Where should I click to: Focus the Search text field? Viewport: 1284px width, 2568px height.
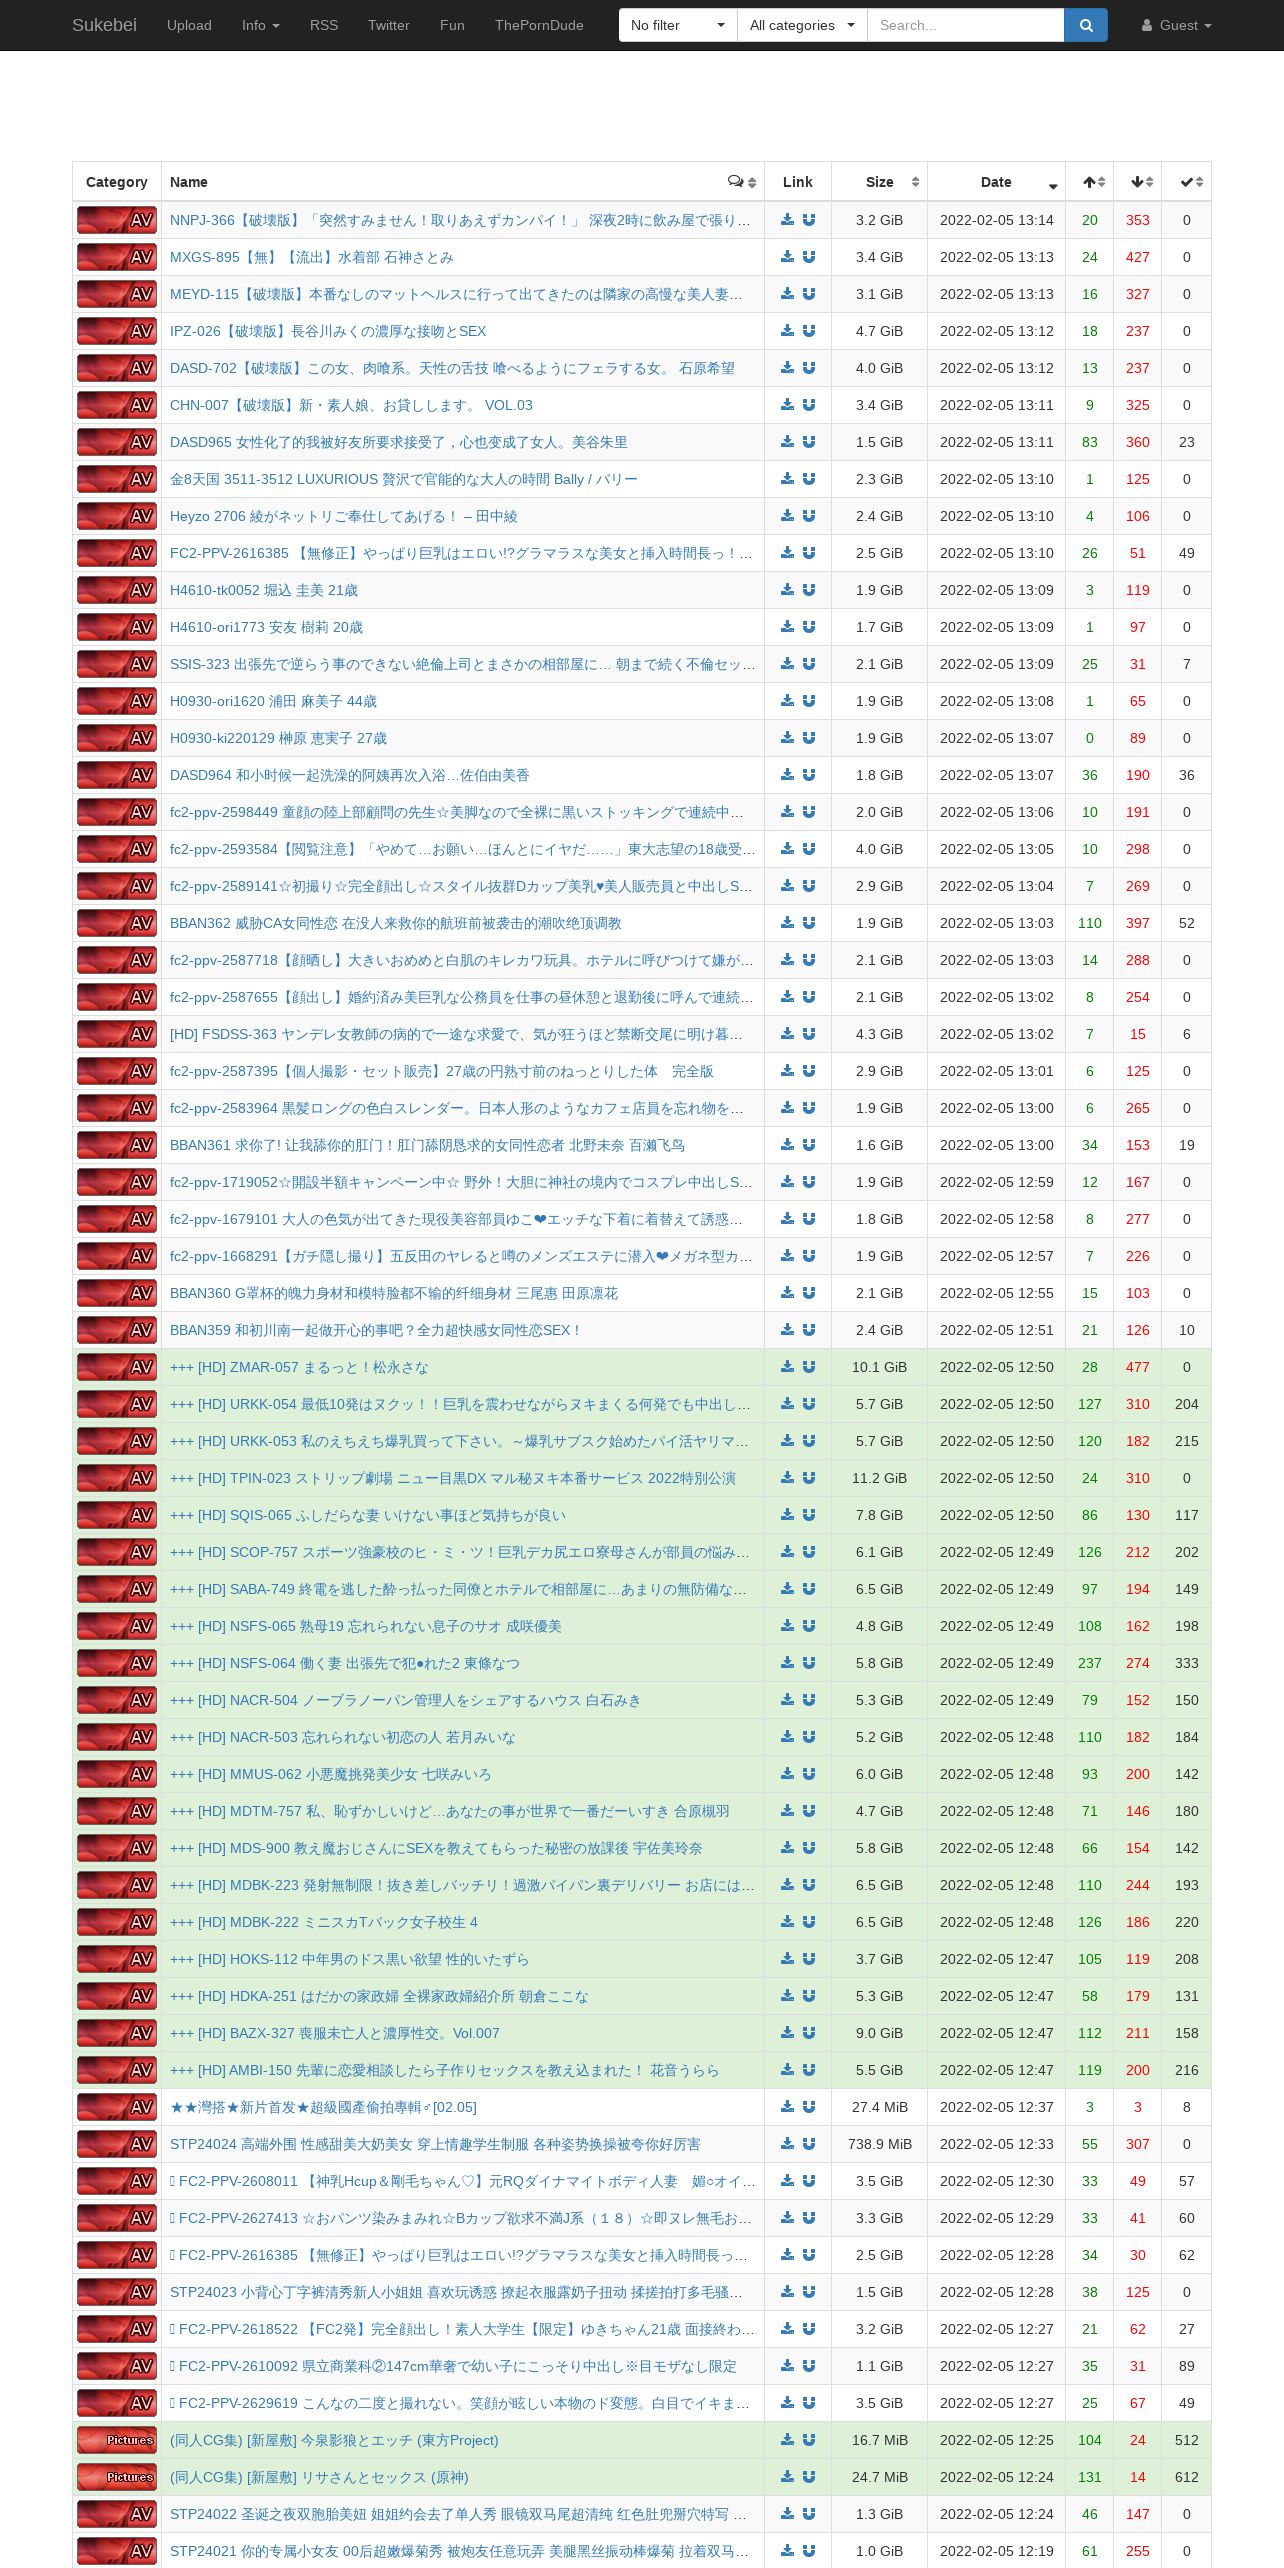[x=965, y=25]
